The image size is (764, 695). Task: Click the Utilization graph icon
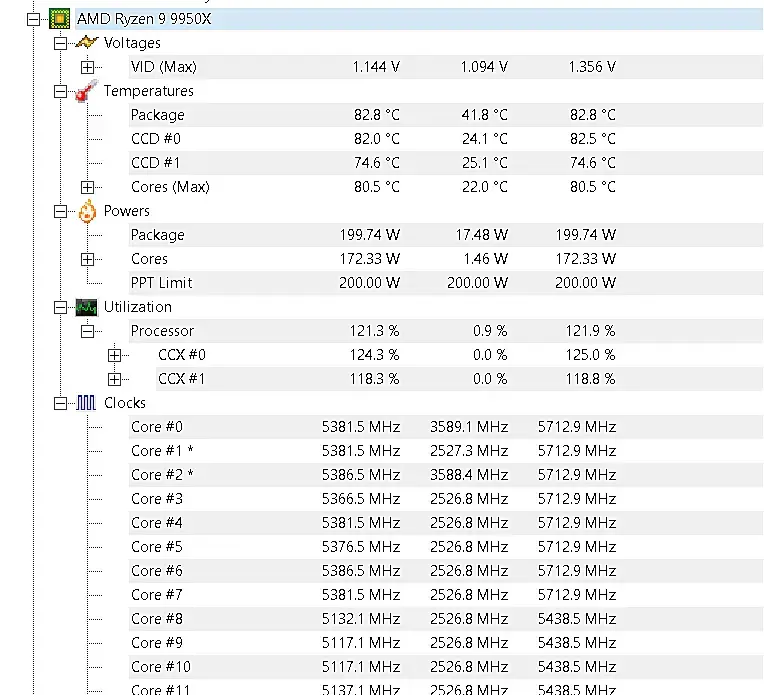[86, 308]
